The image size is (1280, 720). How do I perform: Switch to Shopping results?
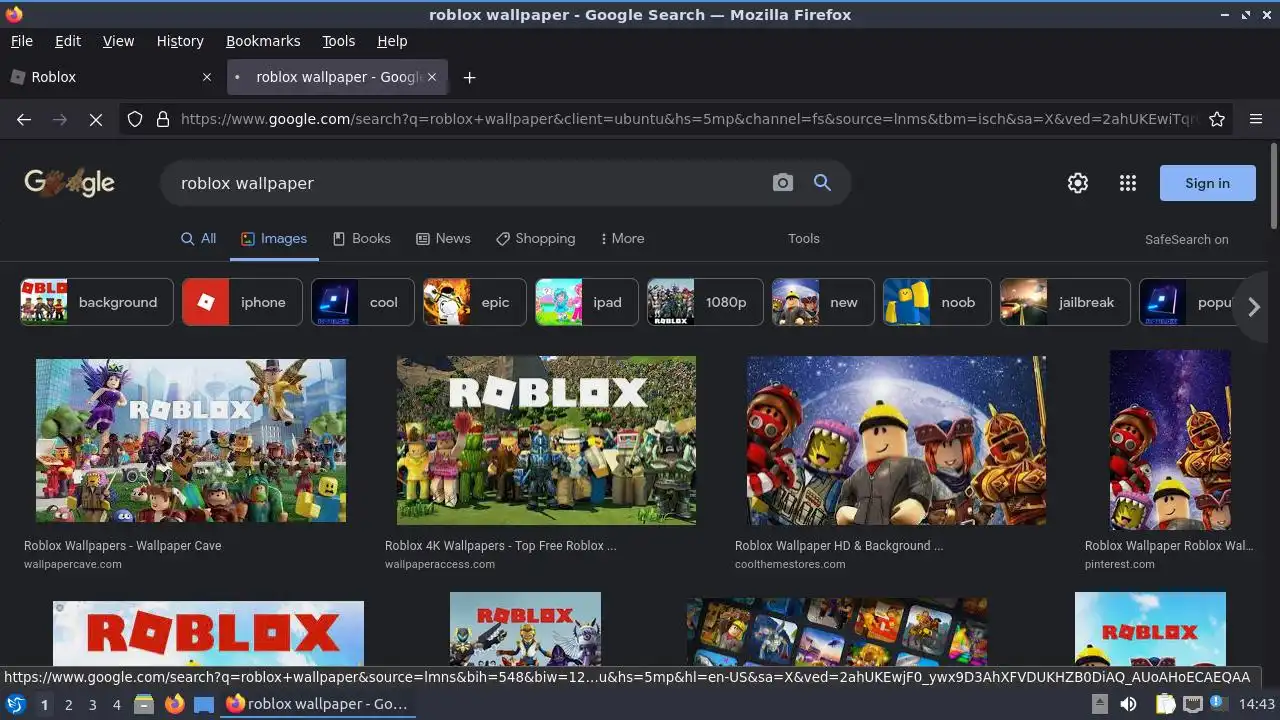pos(535,239)
